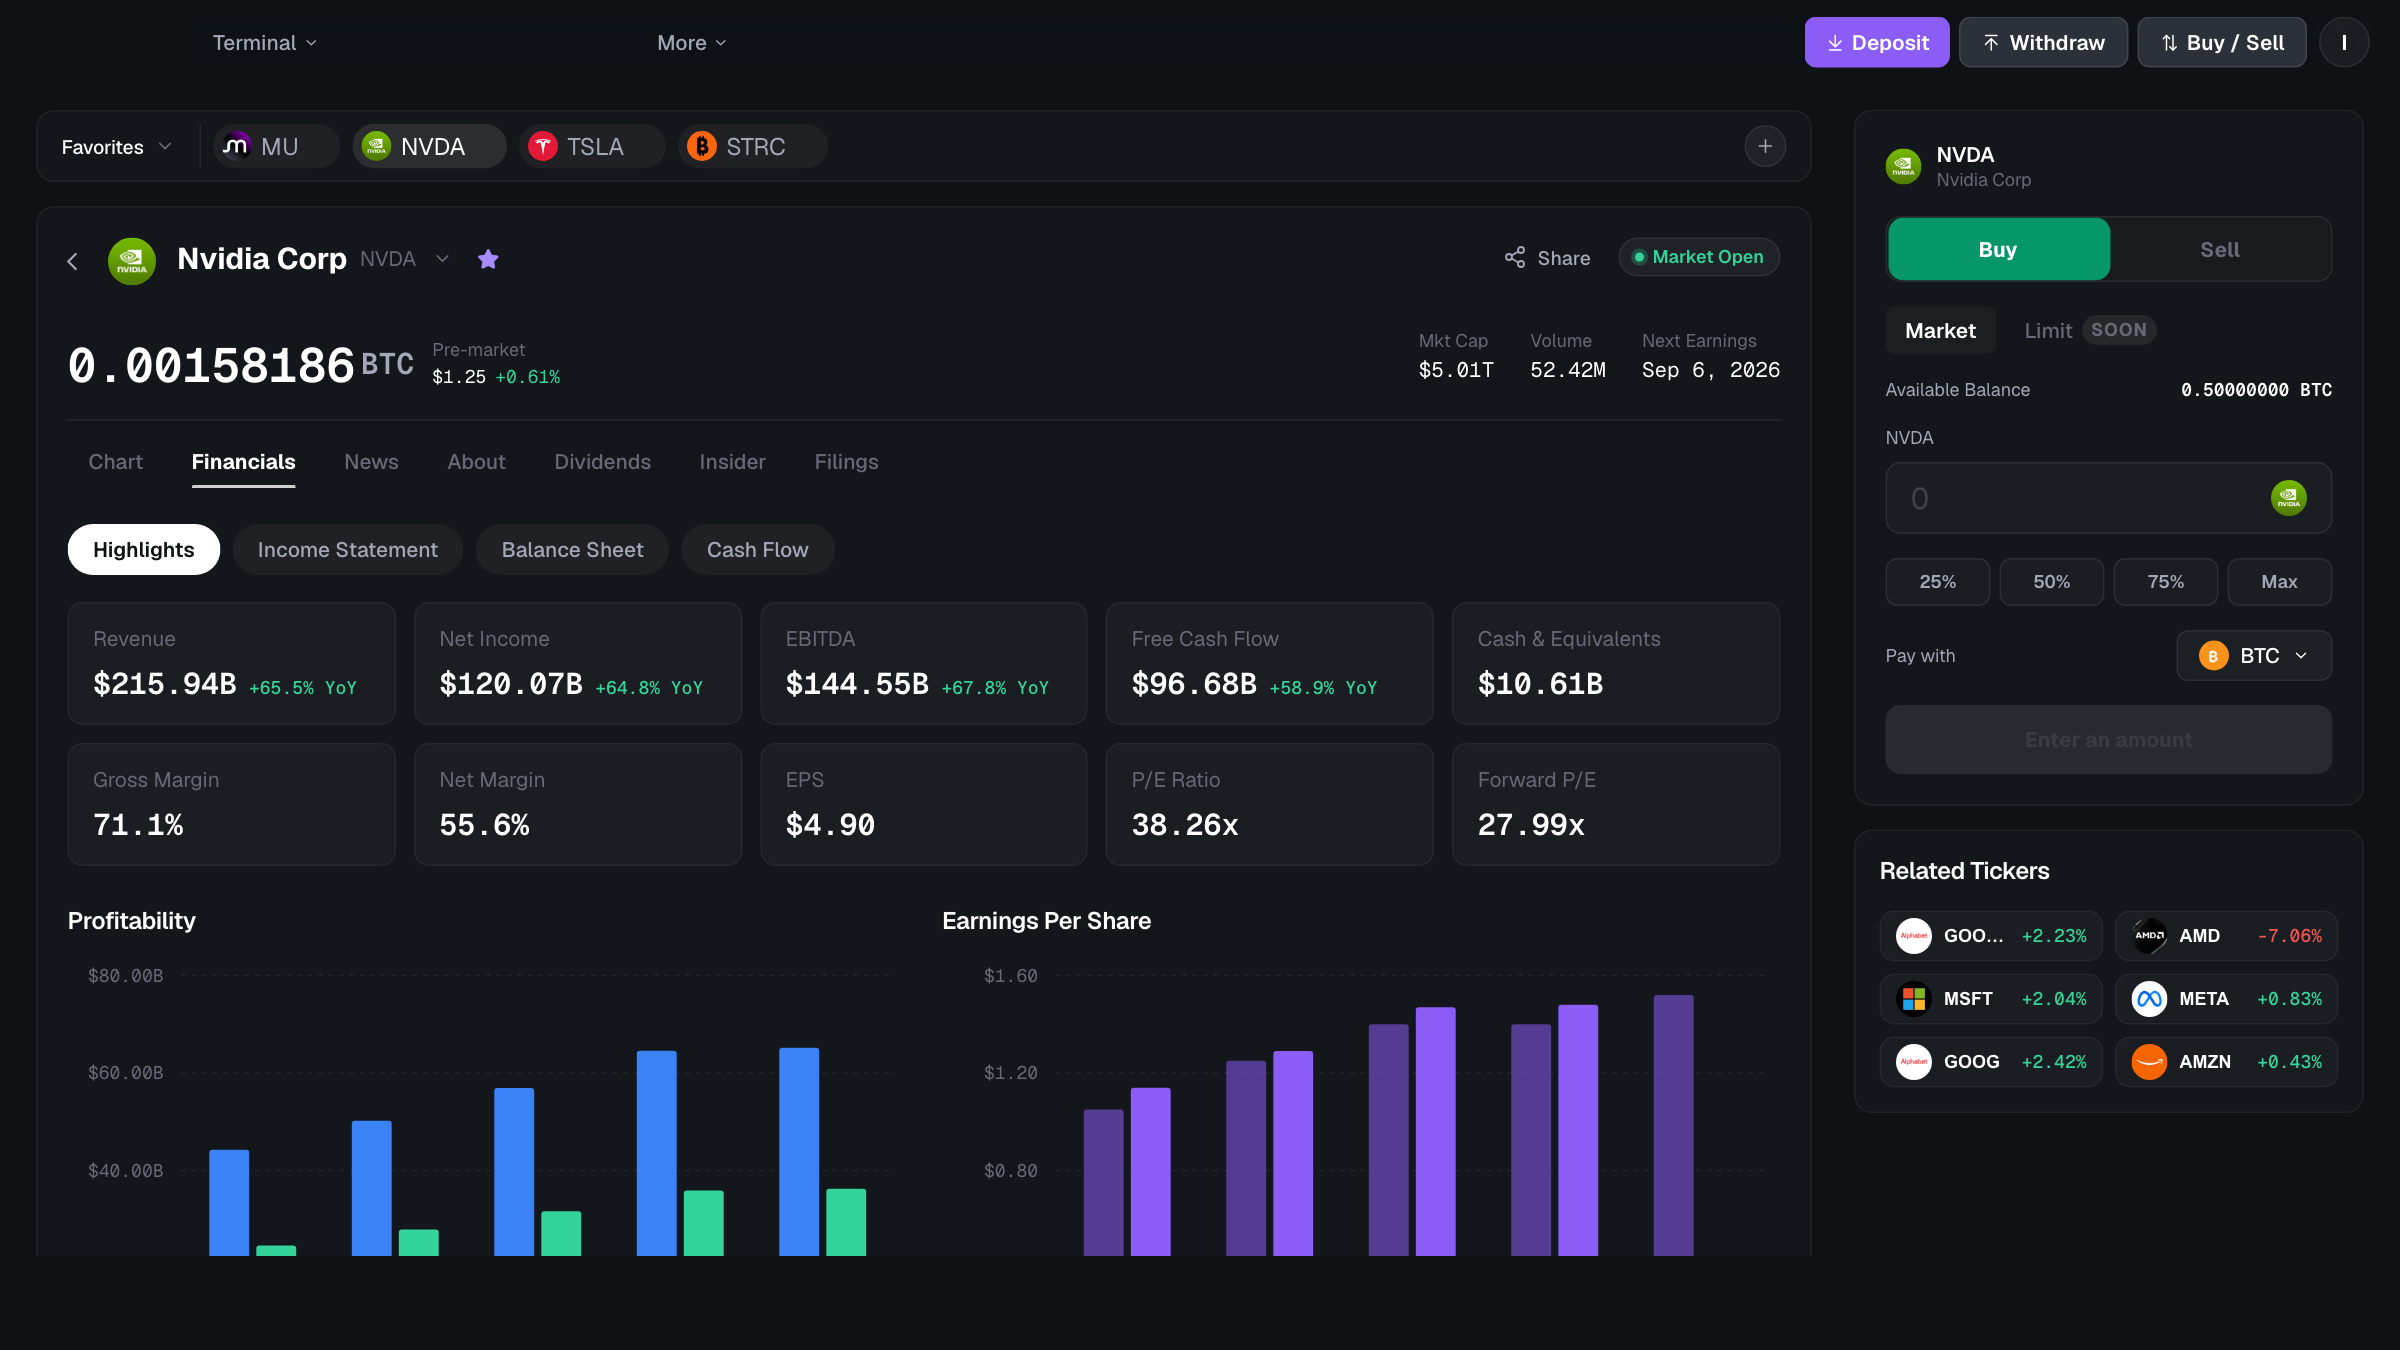This screenshot has width=2400, height=1350.
Task: Click the Nvidia logo beside the company name
Action: pos(132,261)
